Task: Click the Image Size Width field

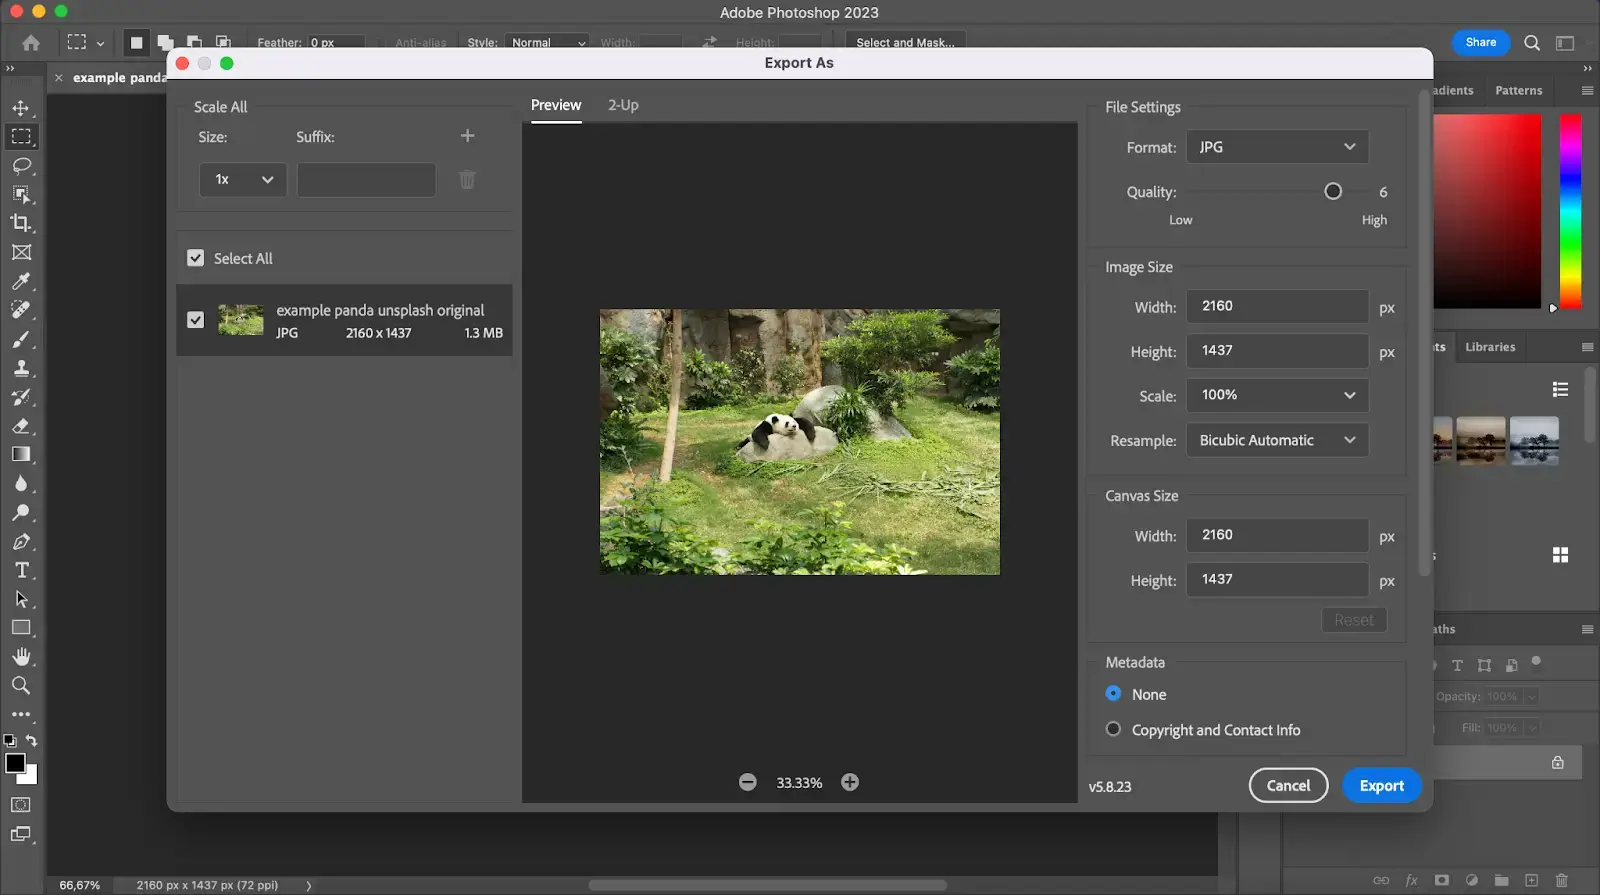Action: pos(1277,306)
